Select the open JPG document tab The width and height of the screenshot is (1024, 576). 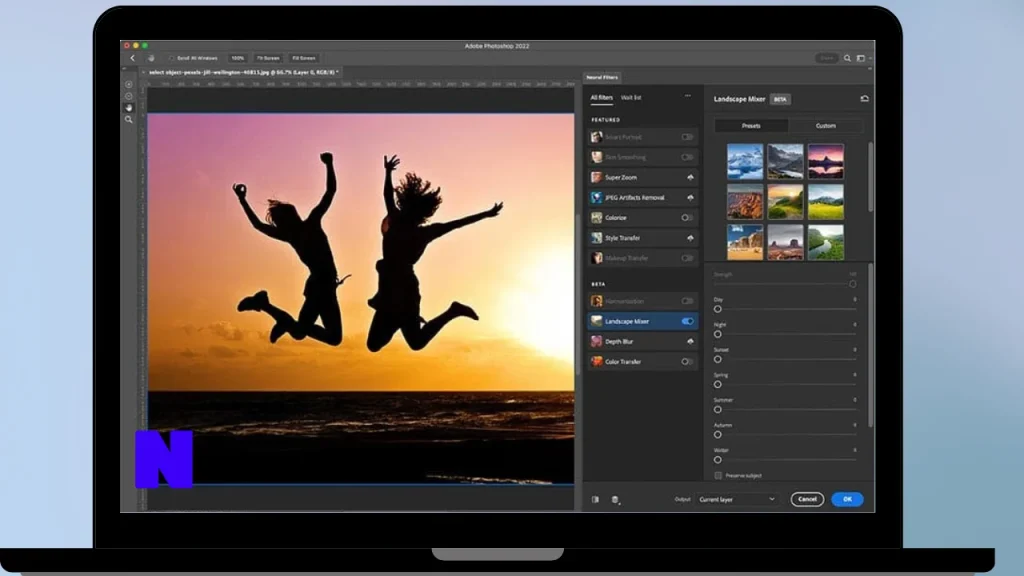pos(243,72)
